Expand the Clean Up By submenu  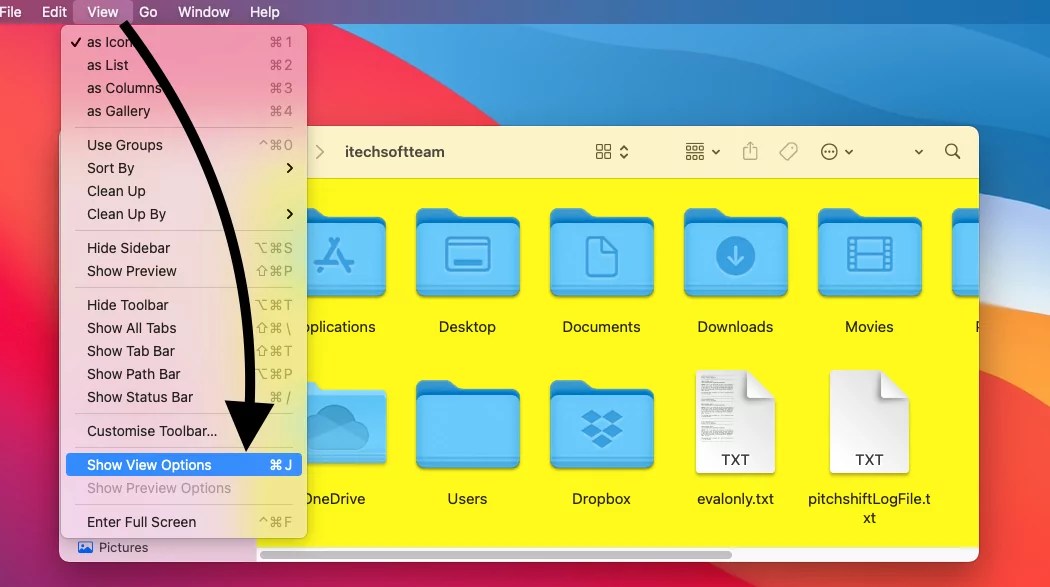tap(127, 214)
